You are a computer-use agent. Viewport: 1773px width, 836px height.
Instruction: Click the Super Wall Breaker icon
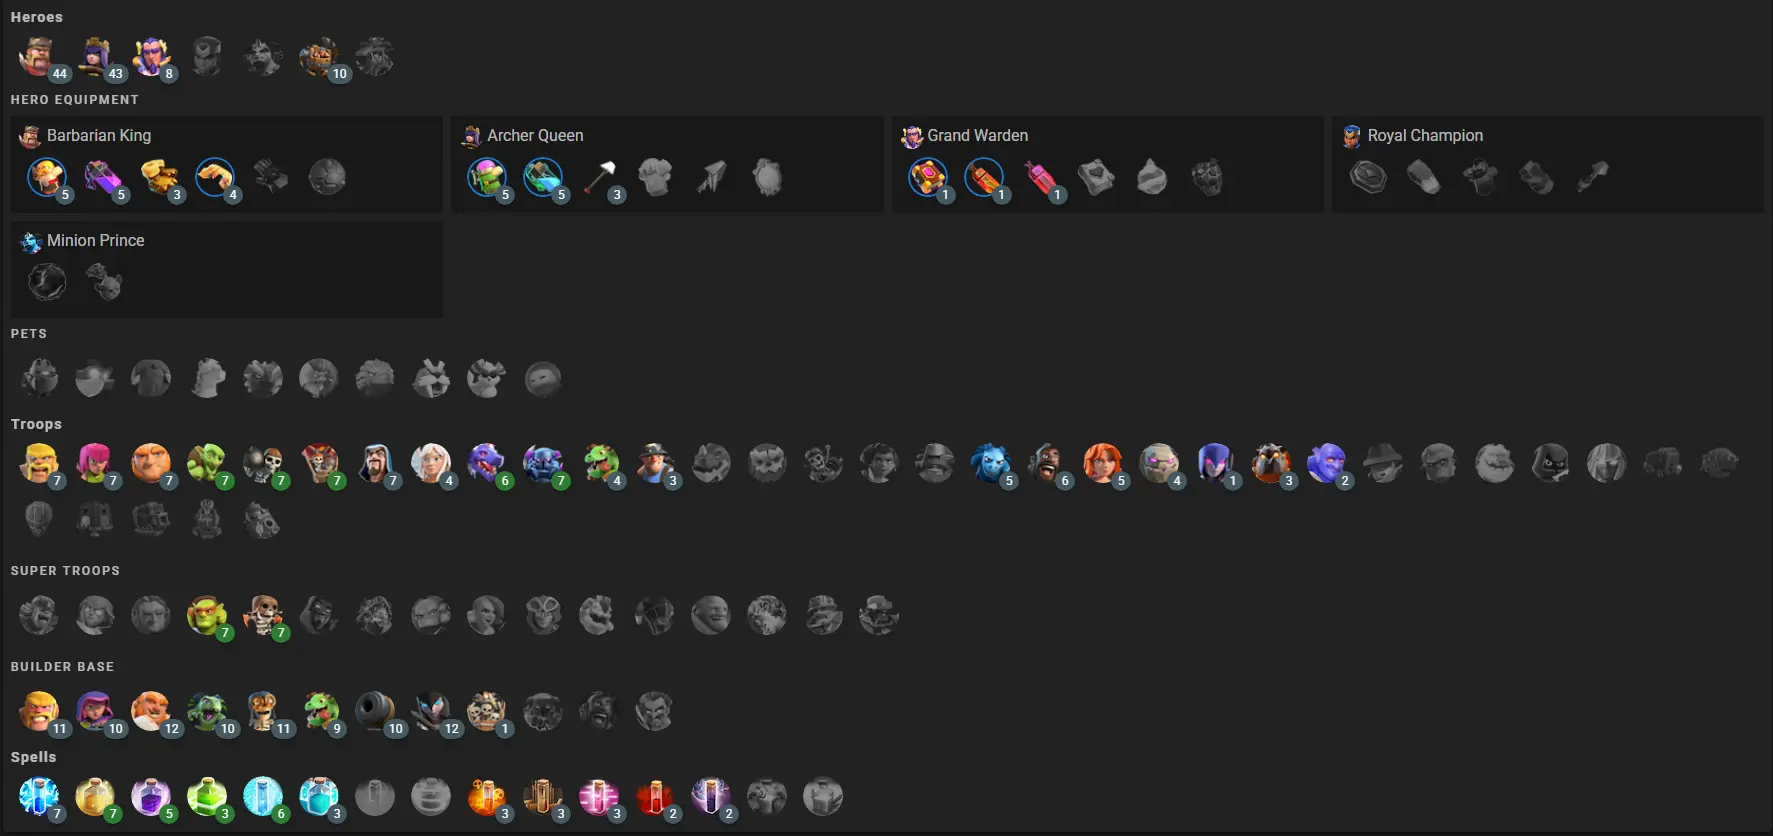263,615
